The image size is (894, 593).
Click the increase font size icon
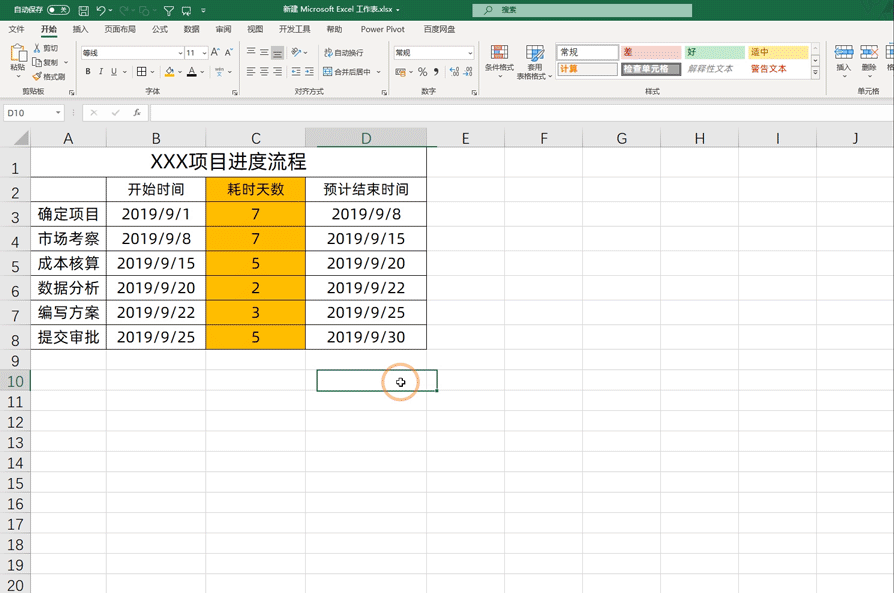coord(215,52)
